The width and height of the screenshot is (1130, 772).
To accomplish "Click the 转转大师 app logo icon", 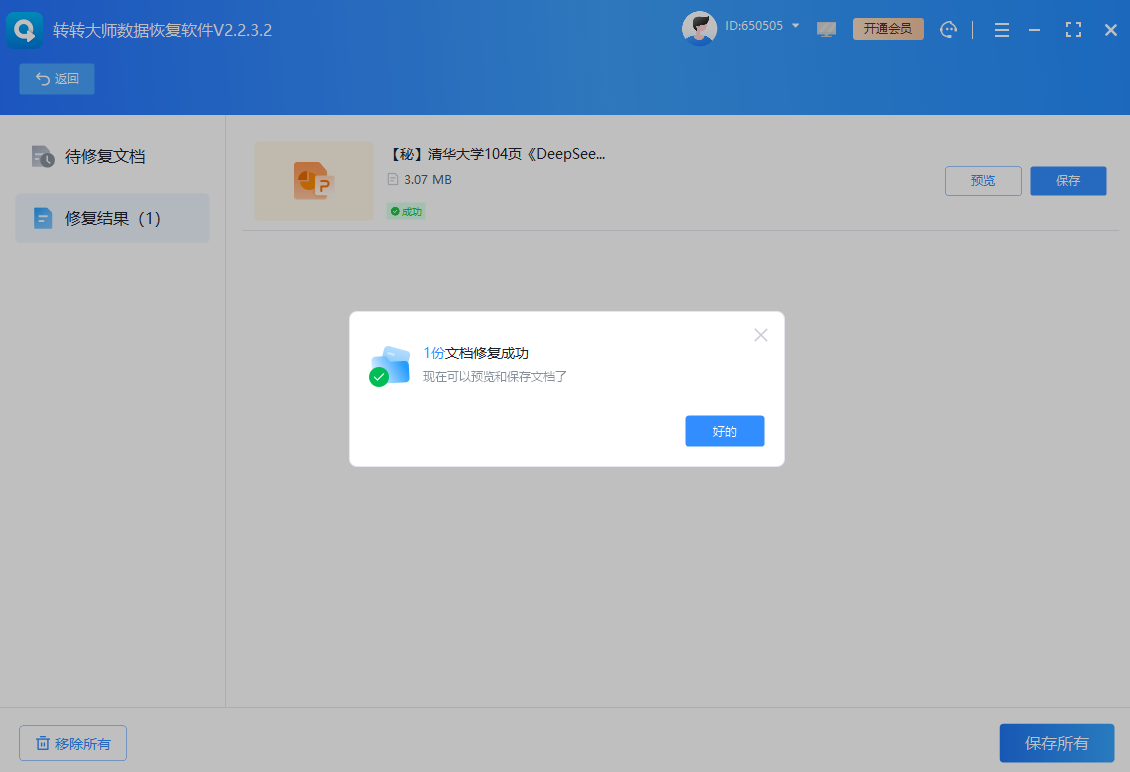I will [25, 30].
